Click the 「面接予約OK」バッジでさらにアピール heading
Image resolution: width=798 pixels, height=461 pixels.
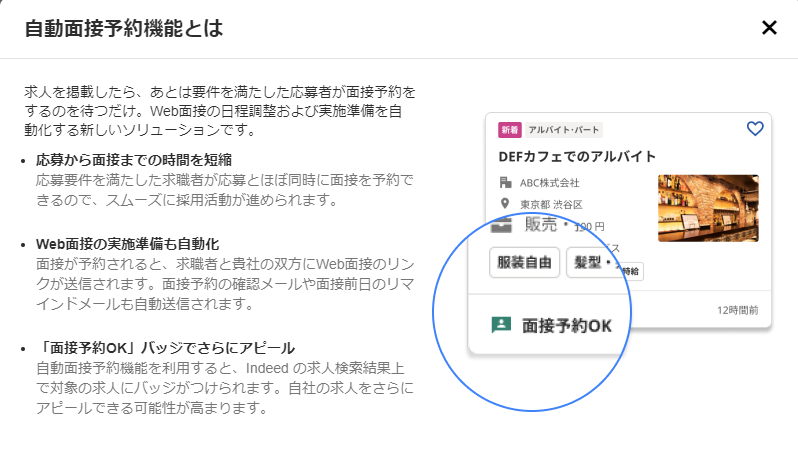click(165, 348)
